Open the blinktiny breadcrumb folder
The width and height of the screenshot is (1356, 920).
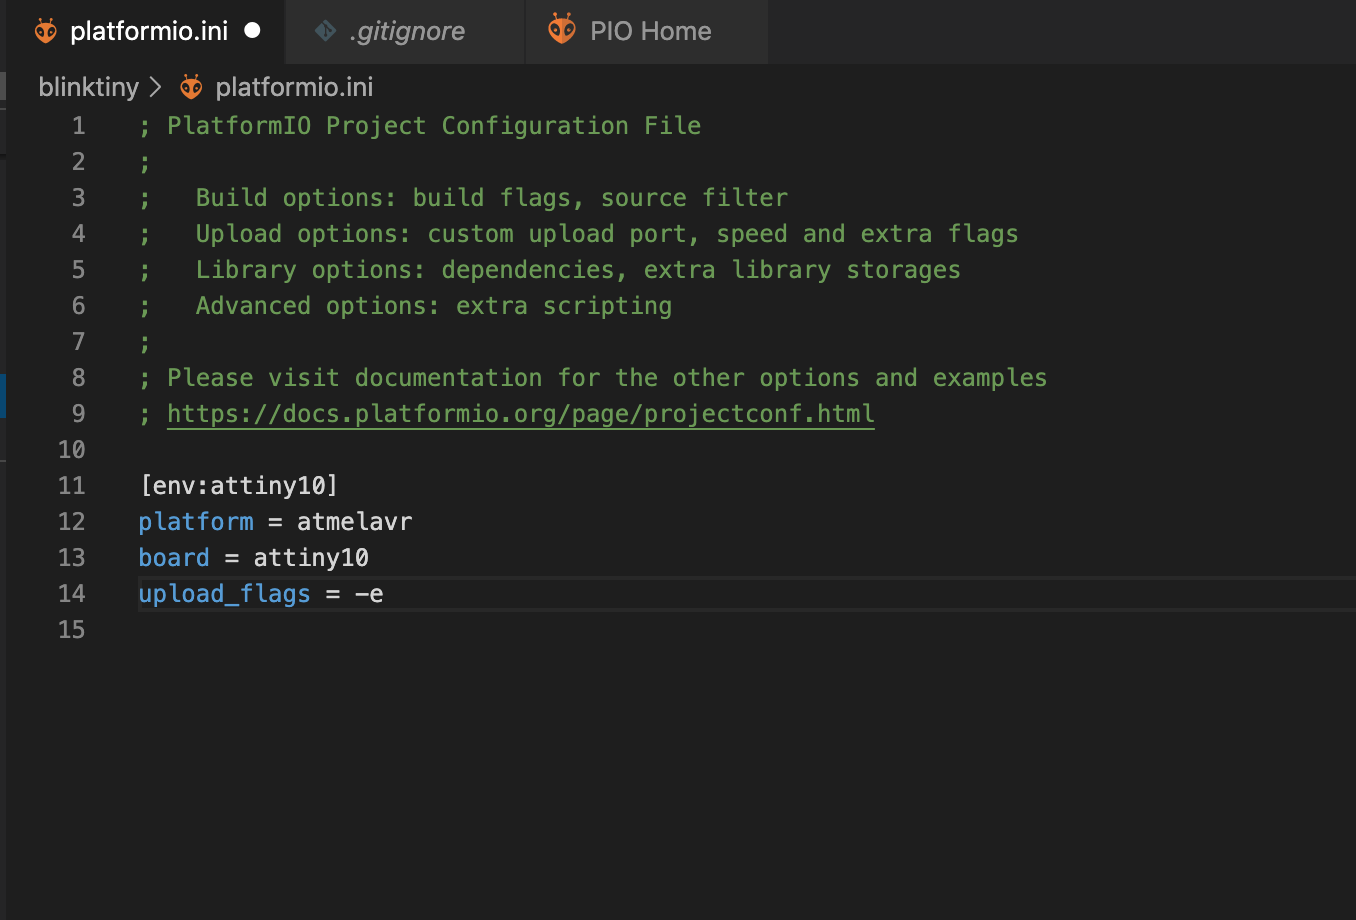[89, 87]
